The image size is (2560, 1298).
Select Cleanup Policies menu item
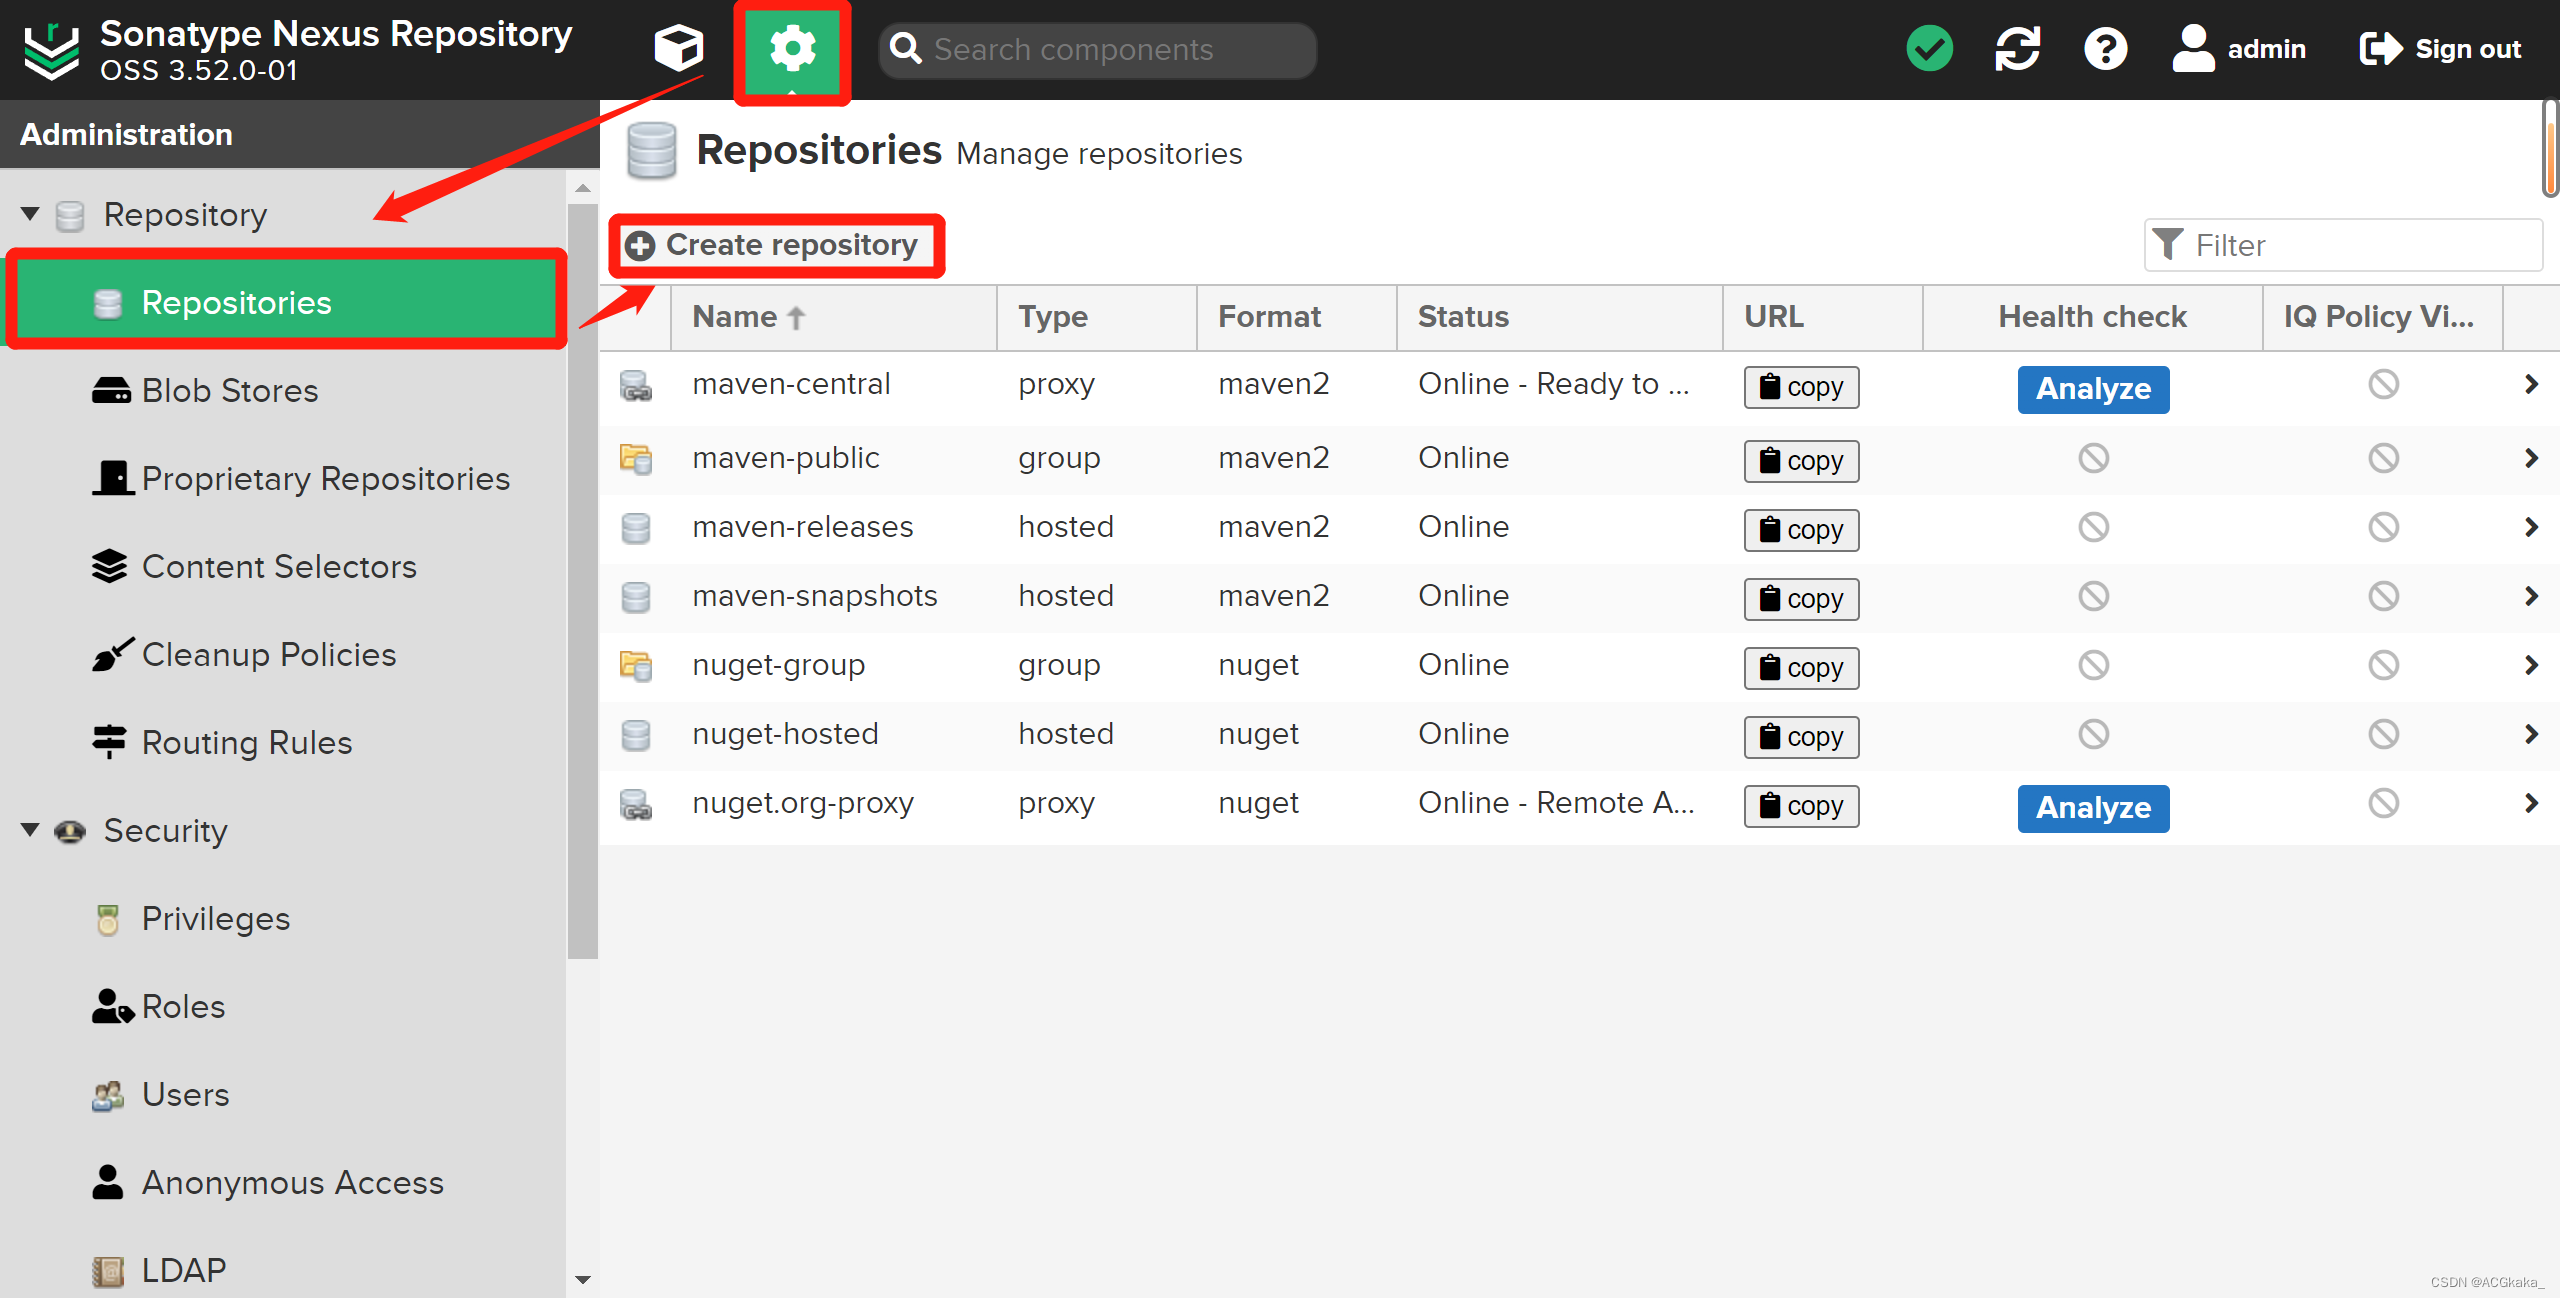[x=269, y=655]
